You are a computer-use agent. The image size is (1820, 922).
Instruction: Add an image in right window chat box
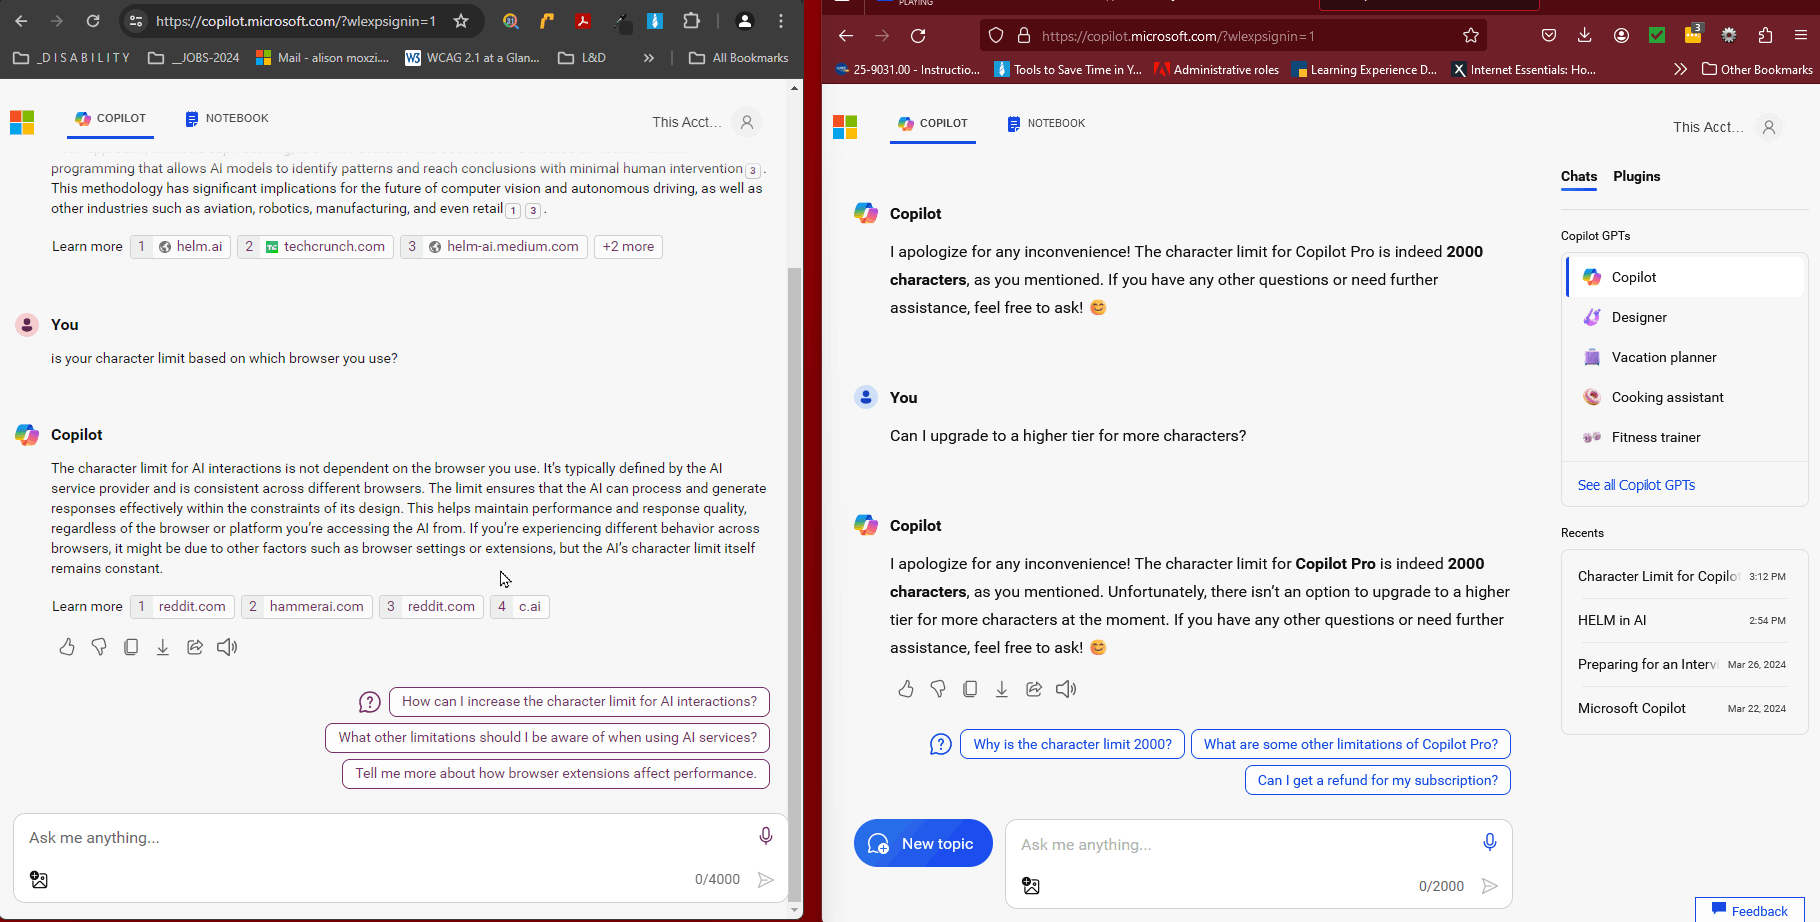(x=1031, y=886)
